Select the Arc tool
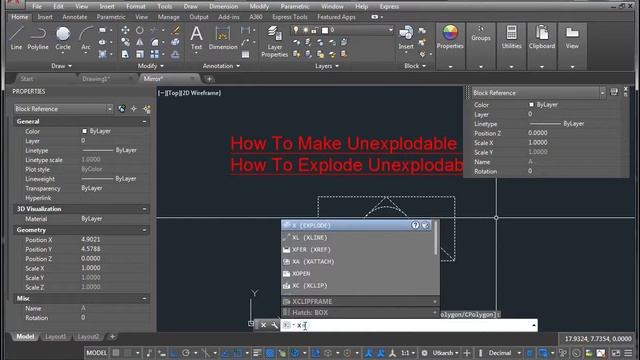The width and height of the screenshot is (640, 360). click(x=86, y=38)
